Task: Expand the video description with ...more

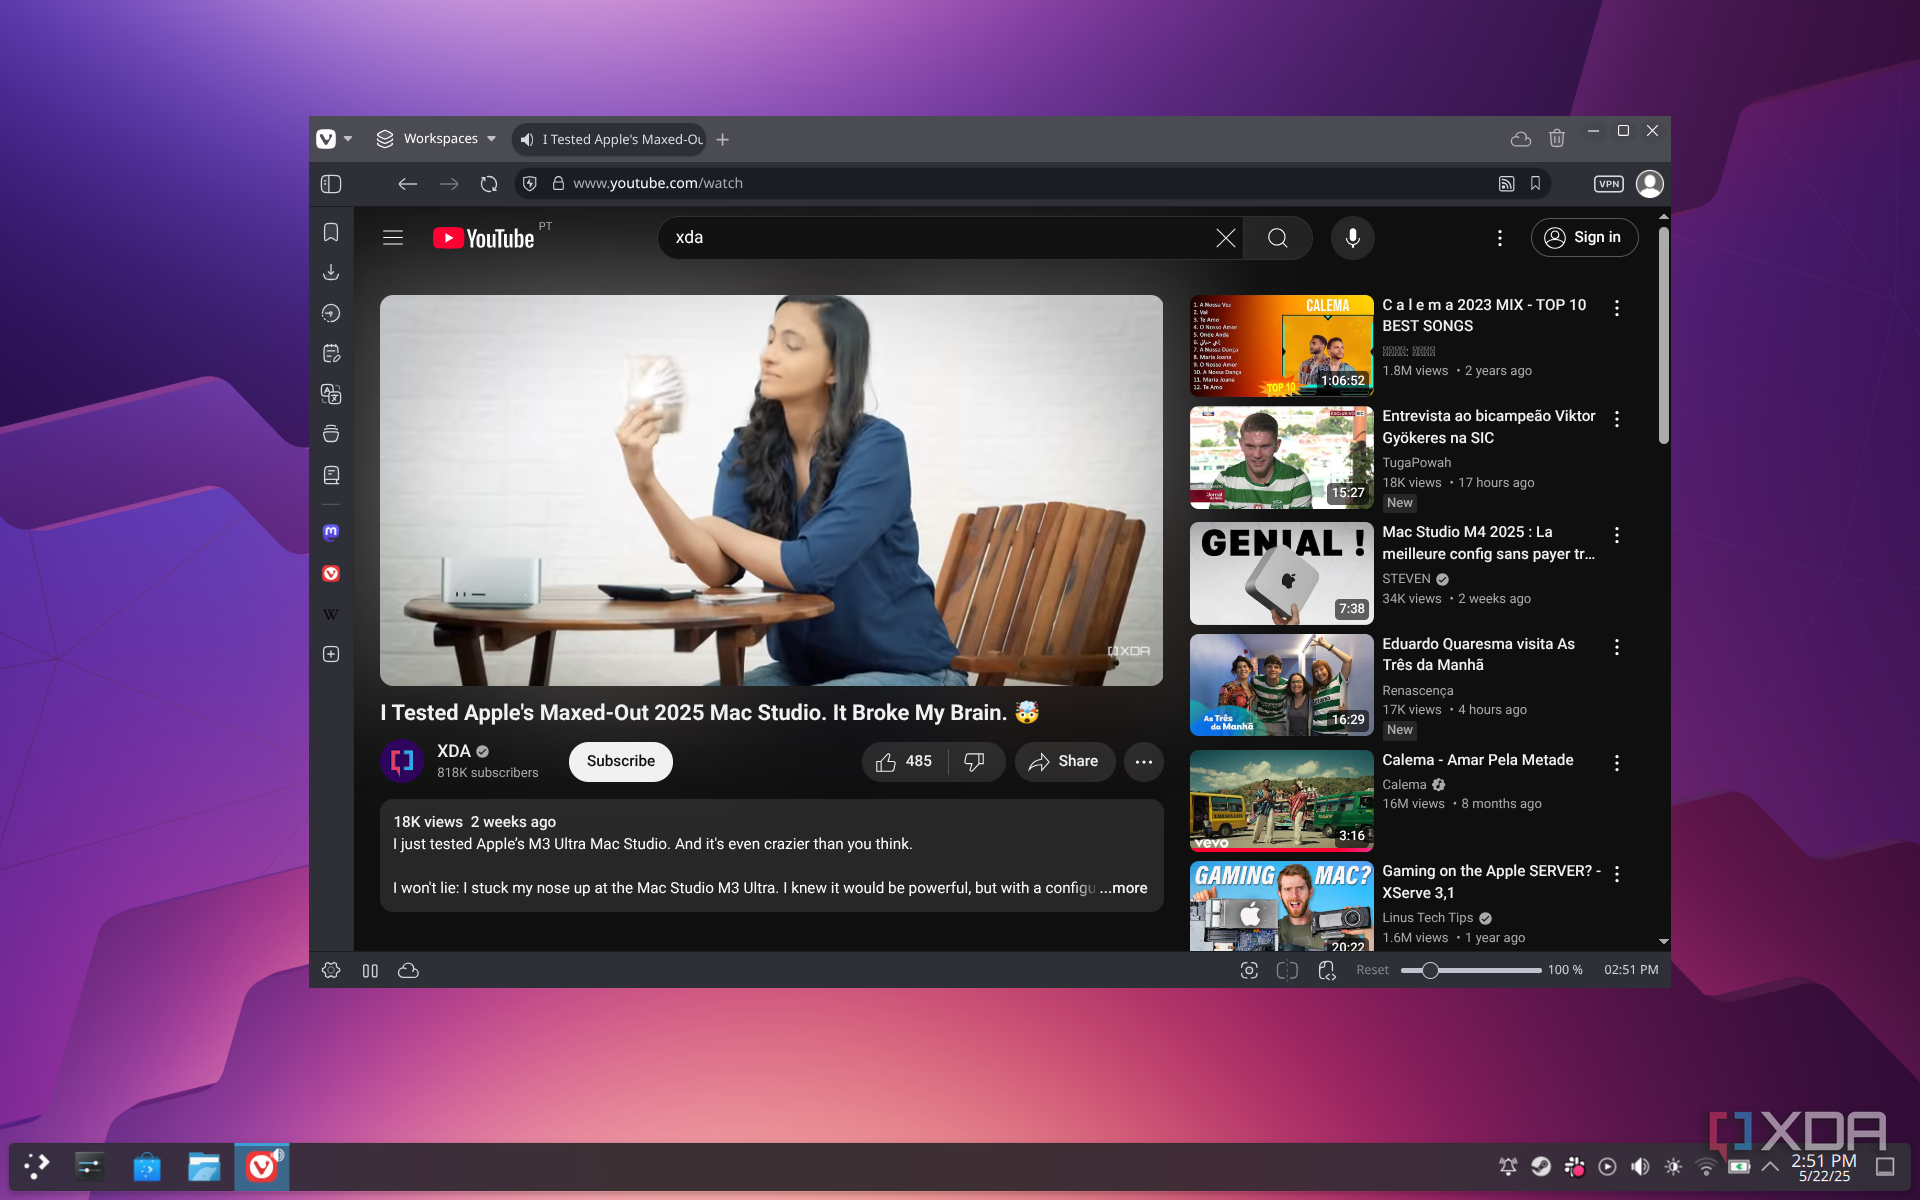Action: pos(1124,888)
